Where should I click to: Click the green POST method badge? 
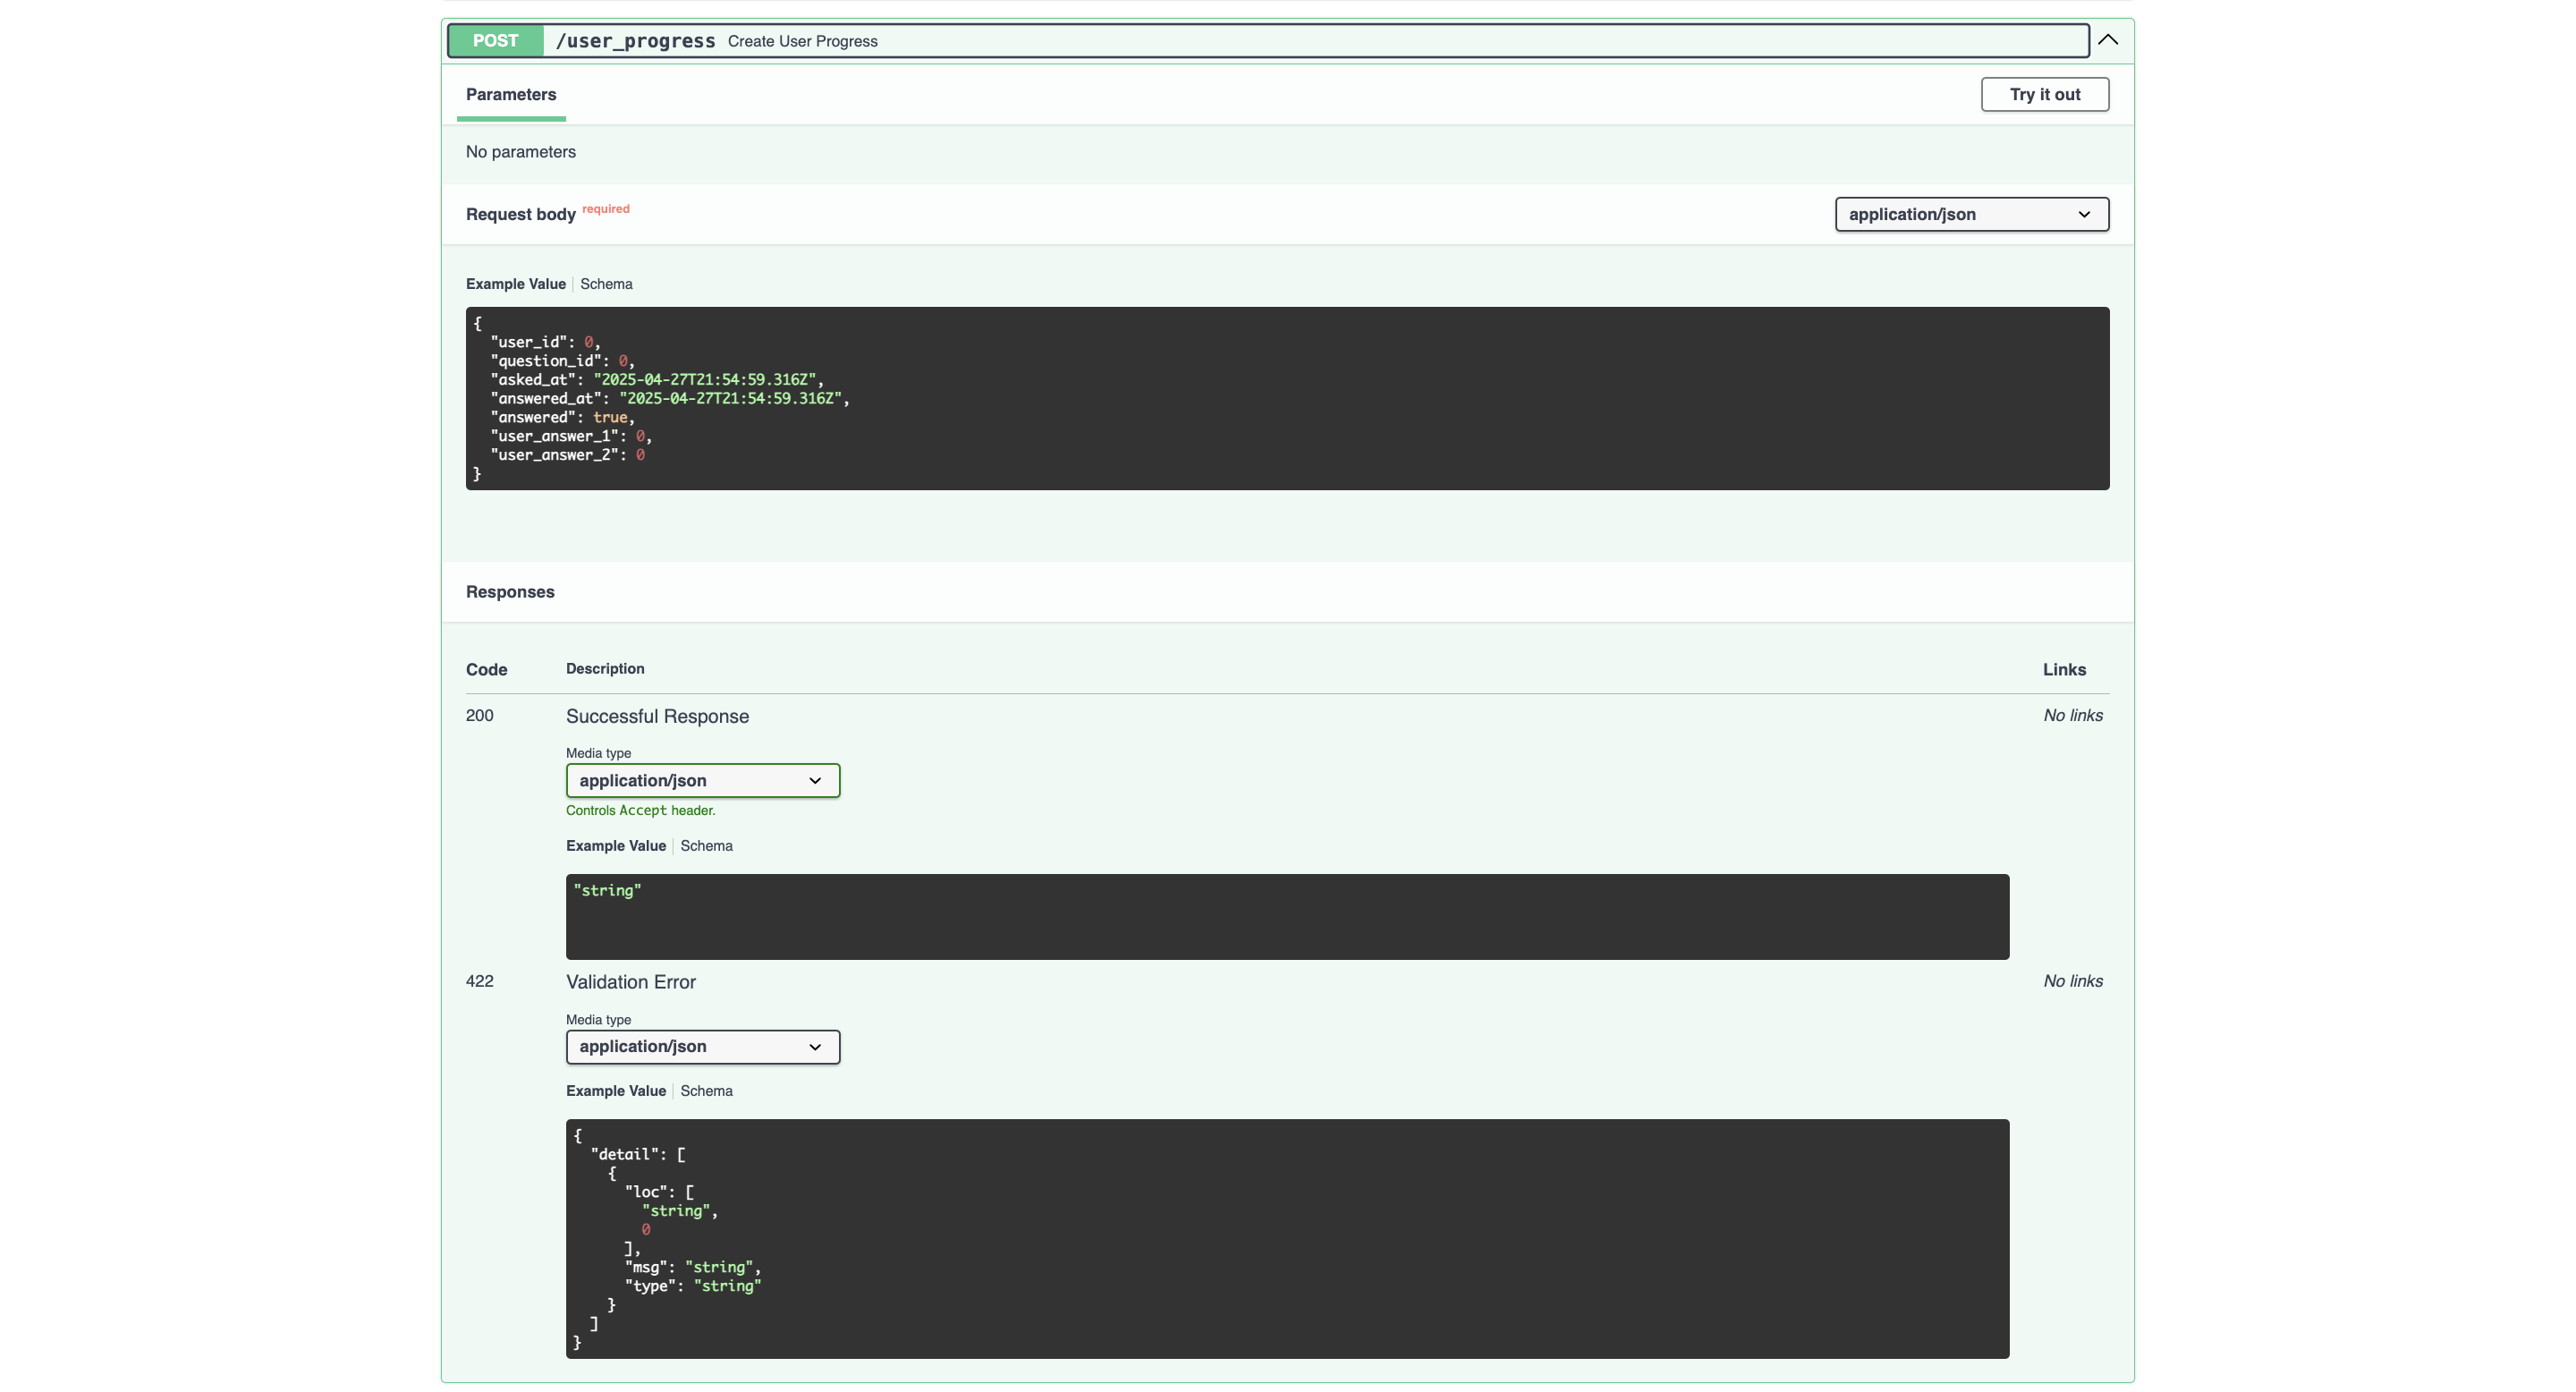(495, 41)
